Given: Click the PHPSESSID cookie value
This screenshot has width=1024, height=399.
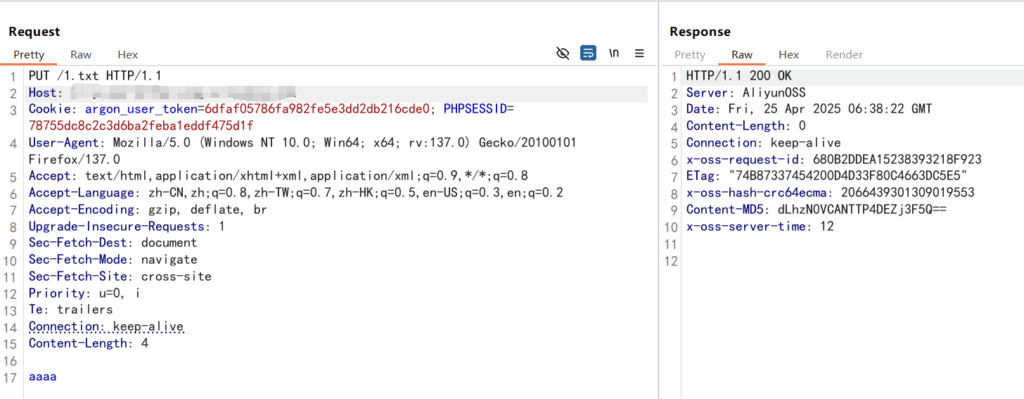Looking at the screenshot, I should pos(141,125).
